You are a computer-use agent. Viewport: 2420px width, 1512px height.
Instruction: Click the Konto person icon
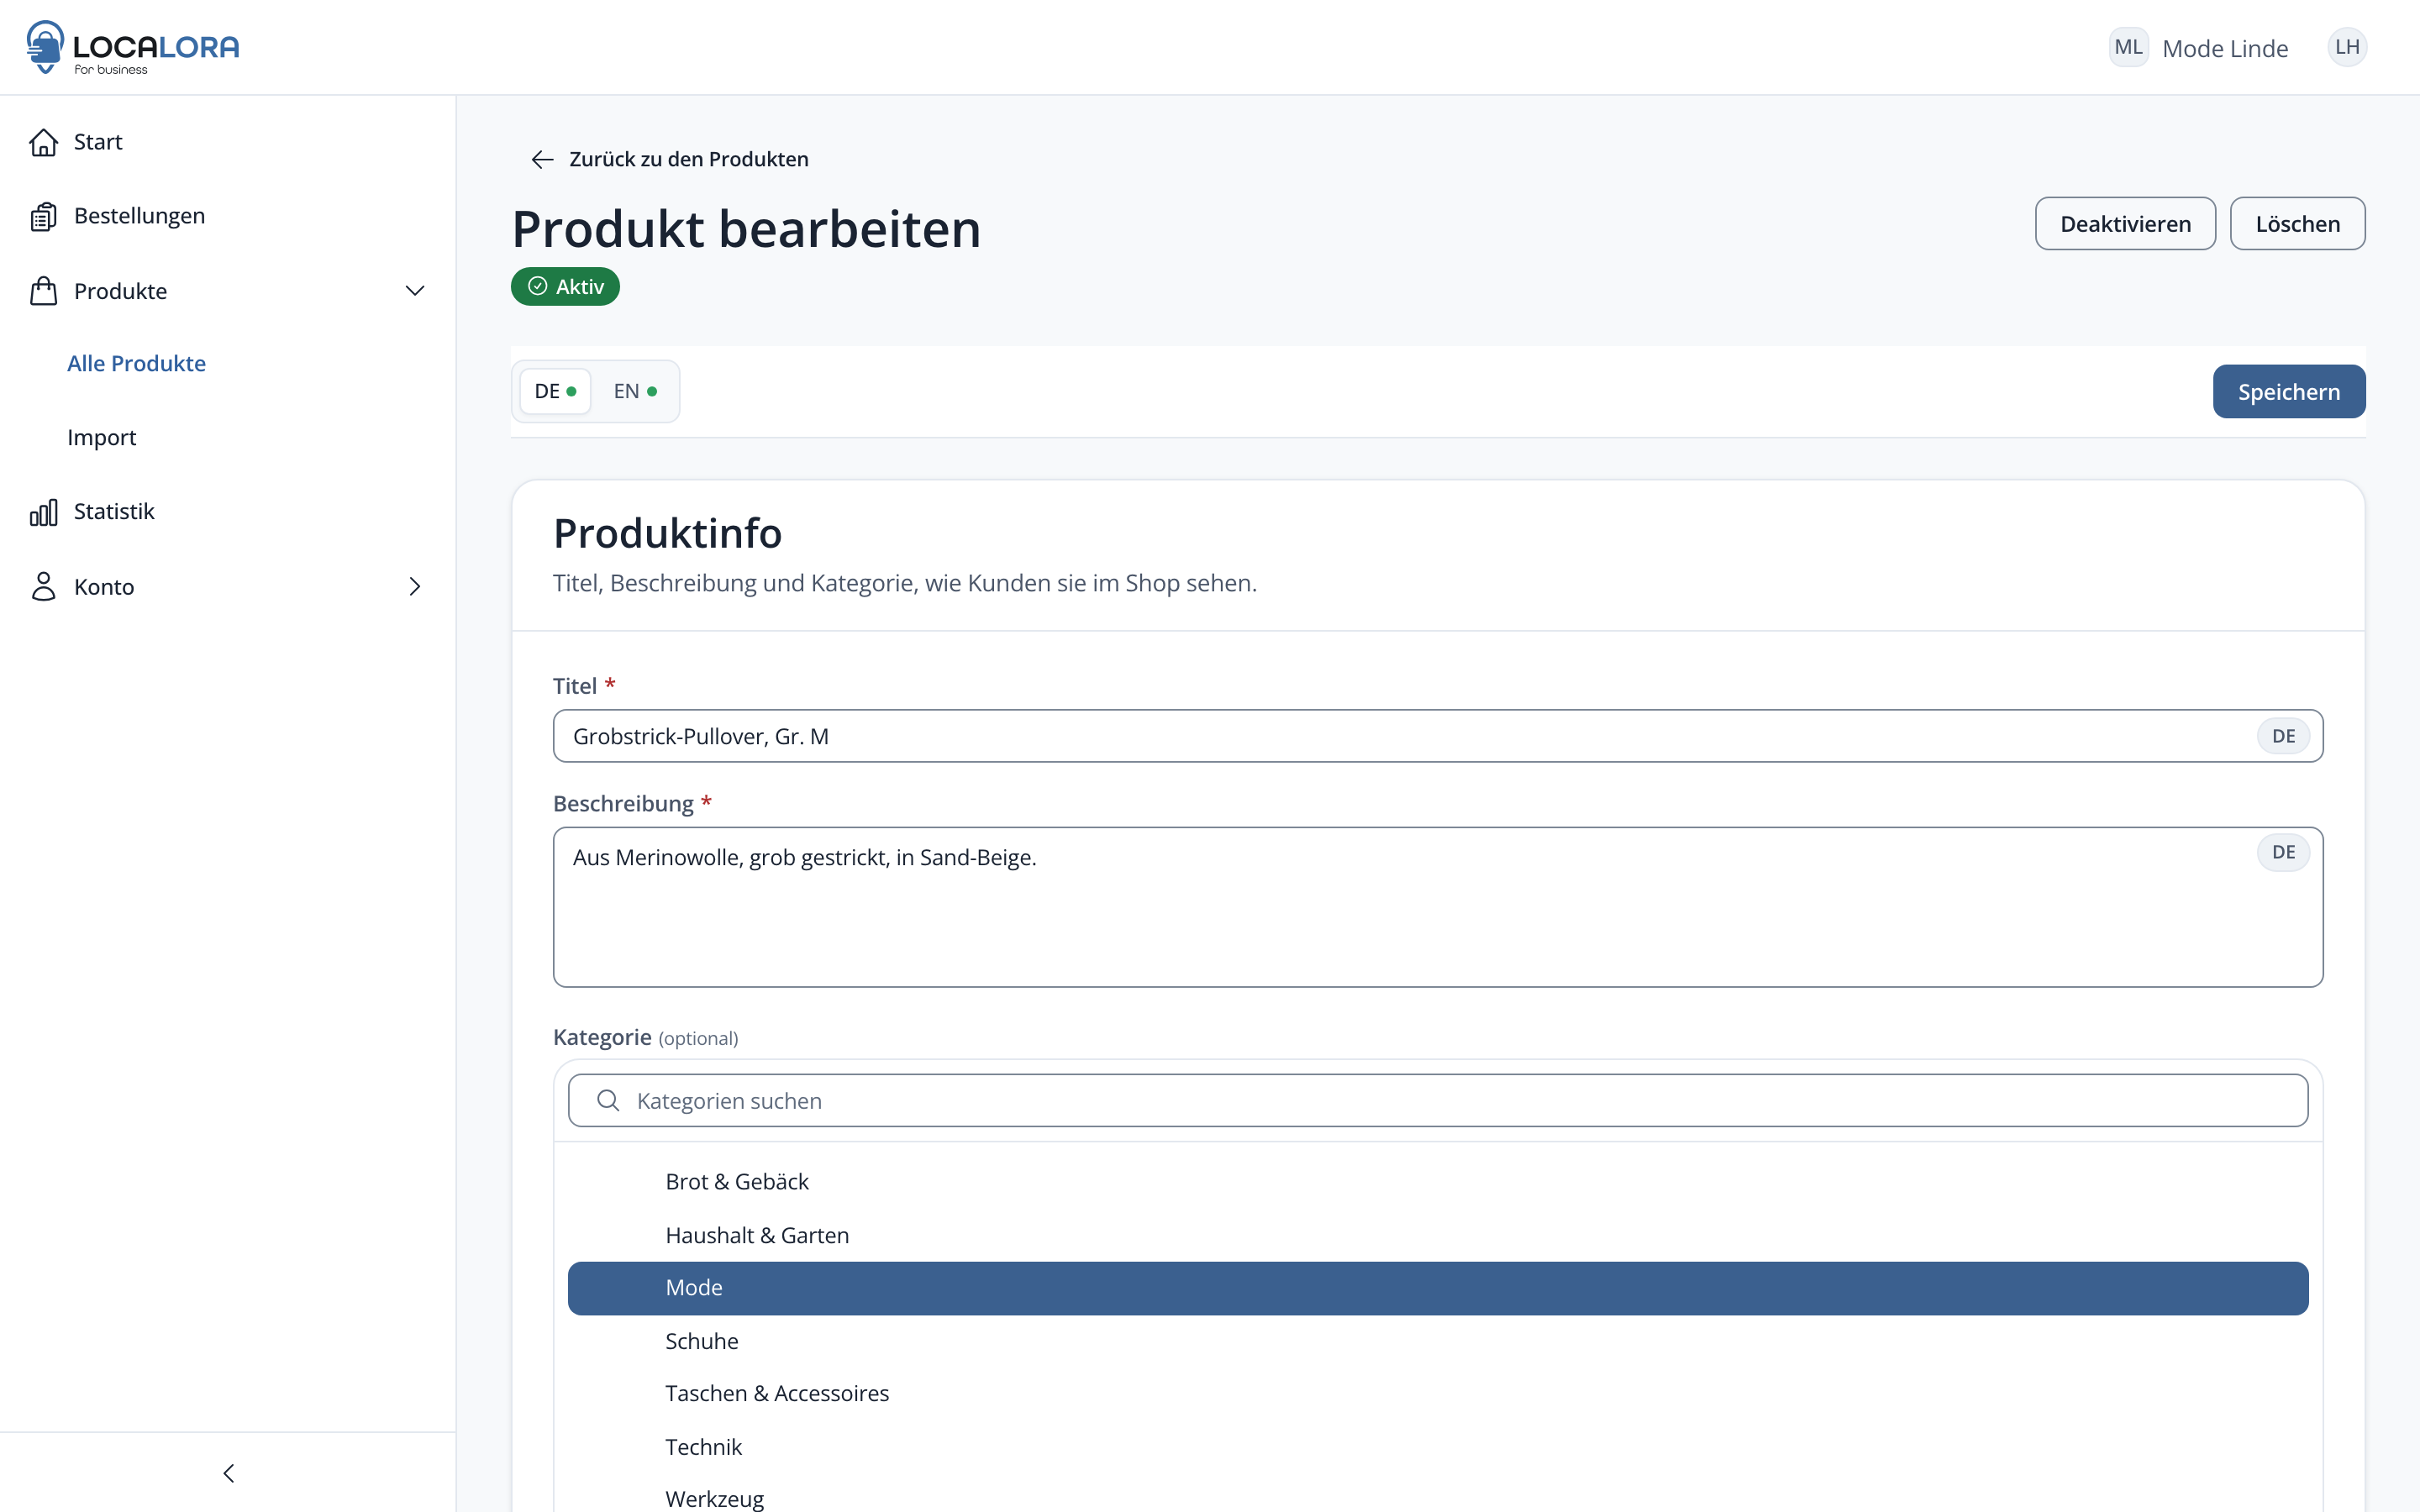(x=43, y=586)
